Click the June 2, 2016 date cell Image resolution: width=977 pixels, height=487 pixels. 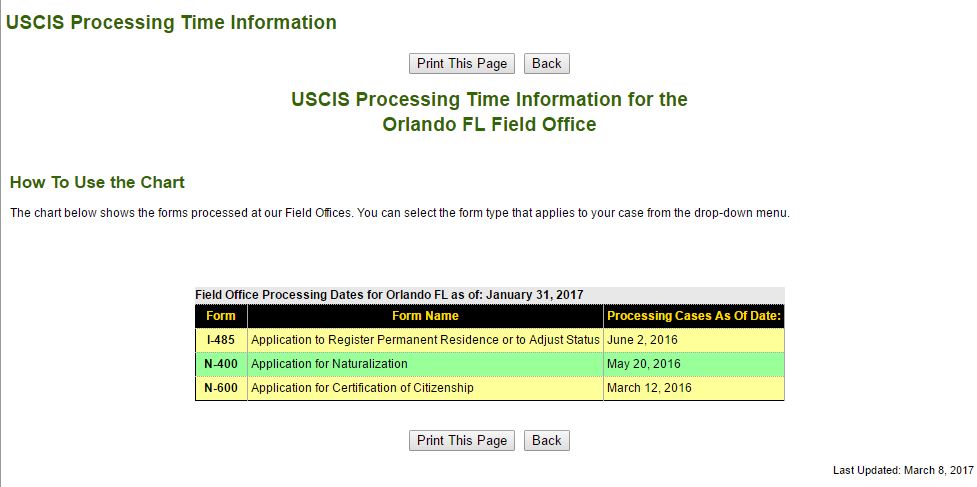coord(642,340)
